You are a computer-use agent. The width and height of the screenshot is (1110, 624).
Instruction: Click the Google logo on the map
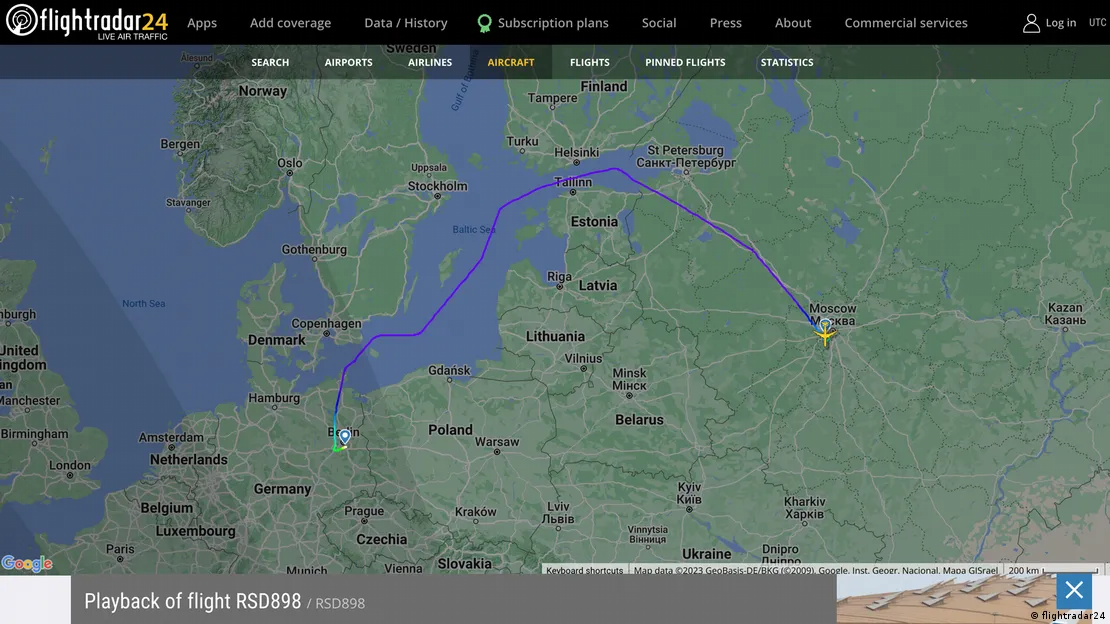(x=27, y=563)
